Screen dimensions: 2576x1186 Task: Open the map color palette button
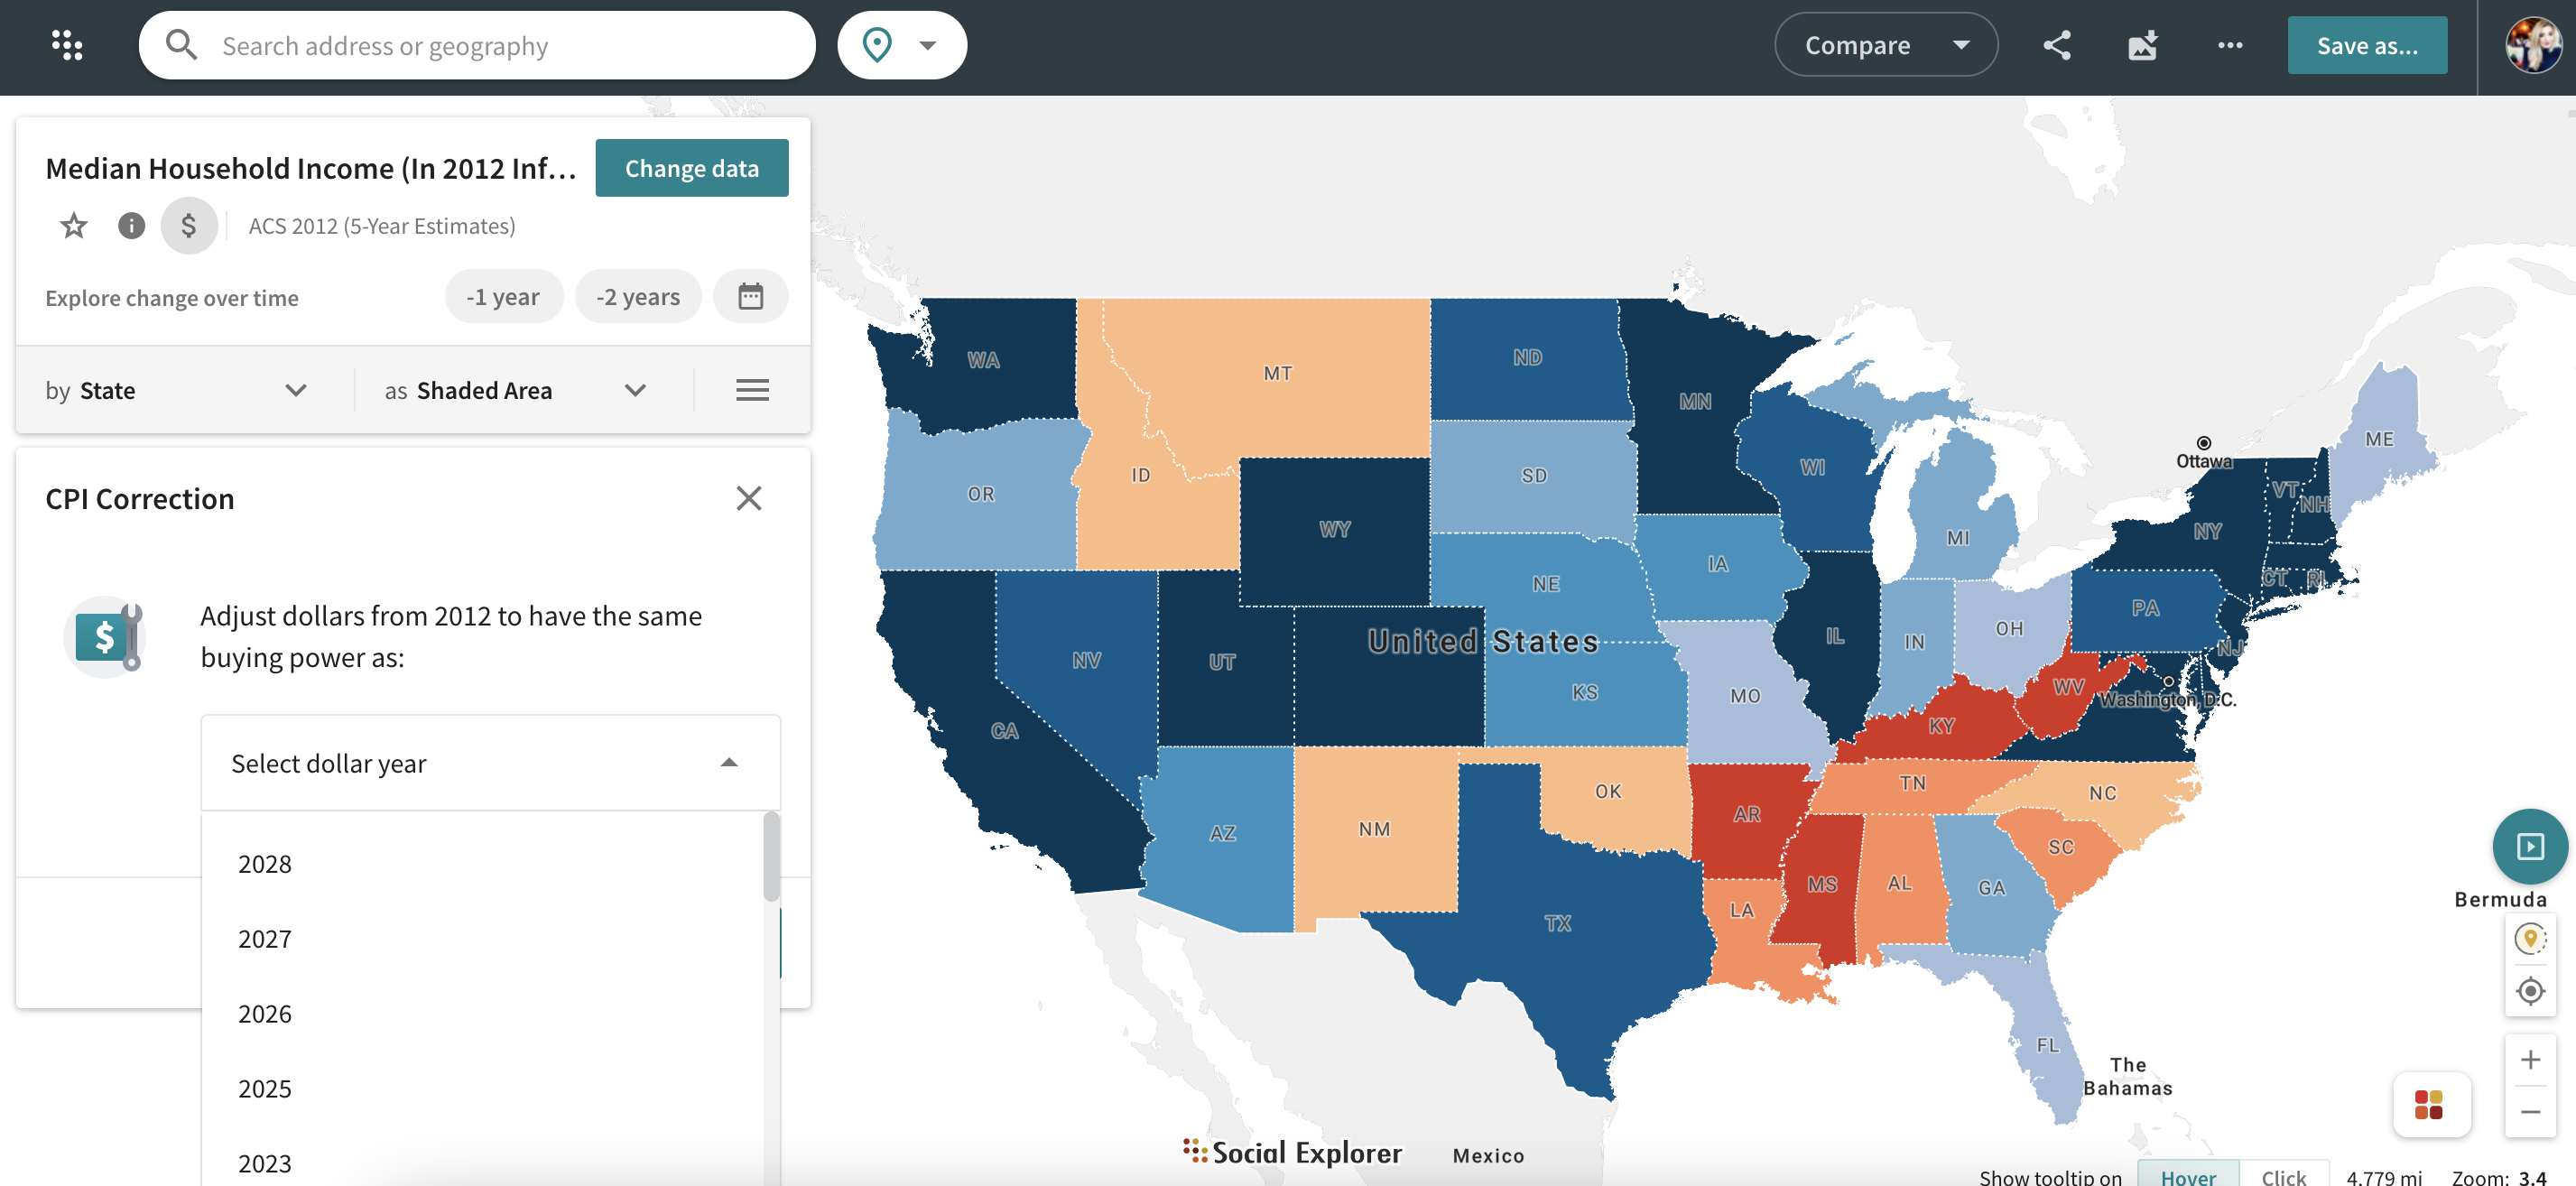click(2430, 1104)
